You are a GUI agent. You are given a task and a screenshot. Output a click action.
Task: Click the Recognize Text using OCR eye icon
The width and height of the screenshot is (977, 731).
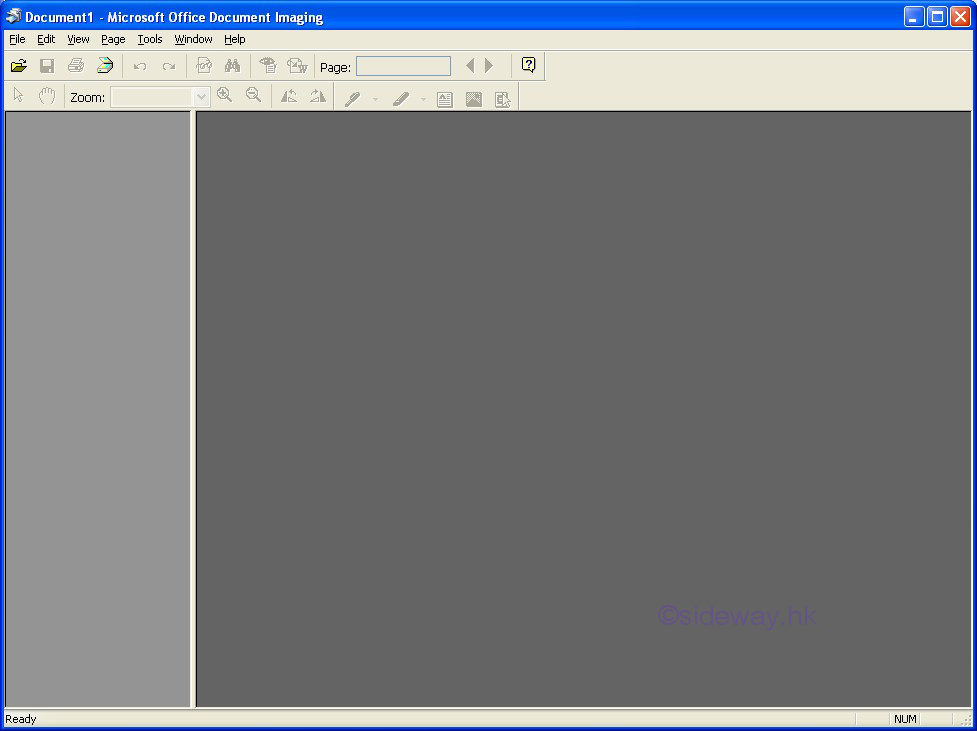point(268,65)
